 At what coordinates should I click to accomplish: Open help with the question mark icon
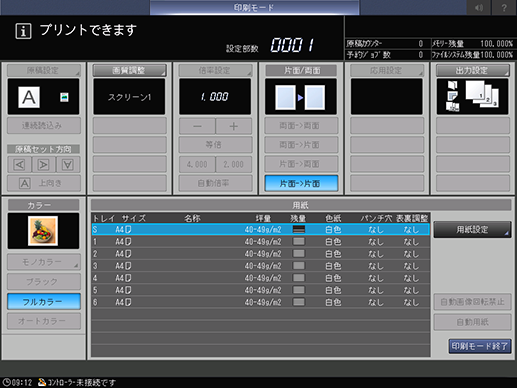click(504, 7)
